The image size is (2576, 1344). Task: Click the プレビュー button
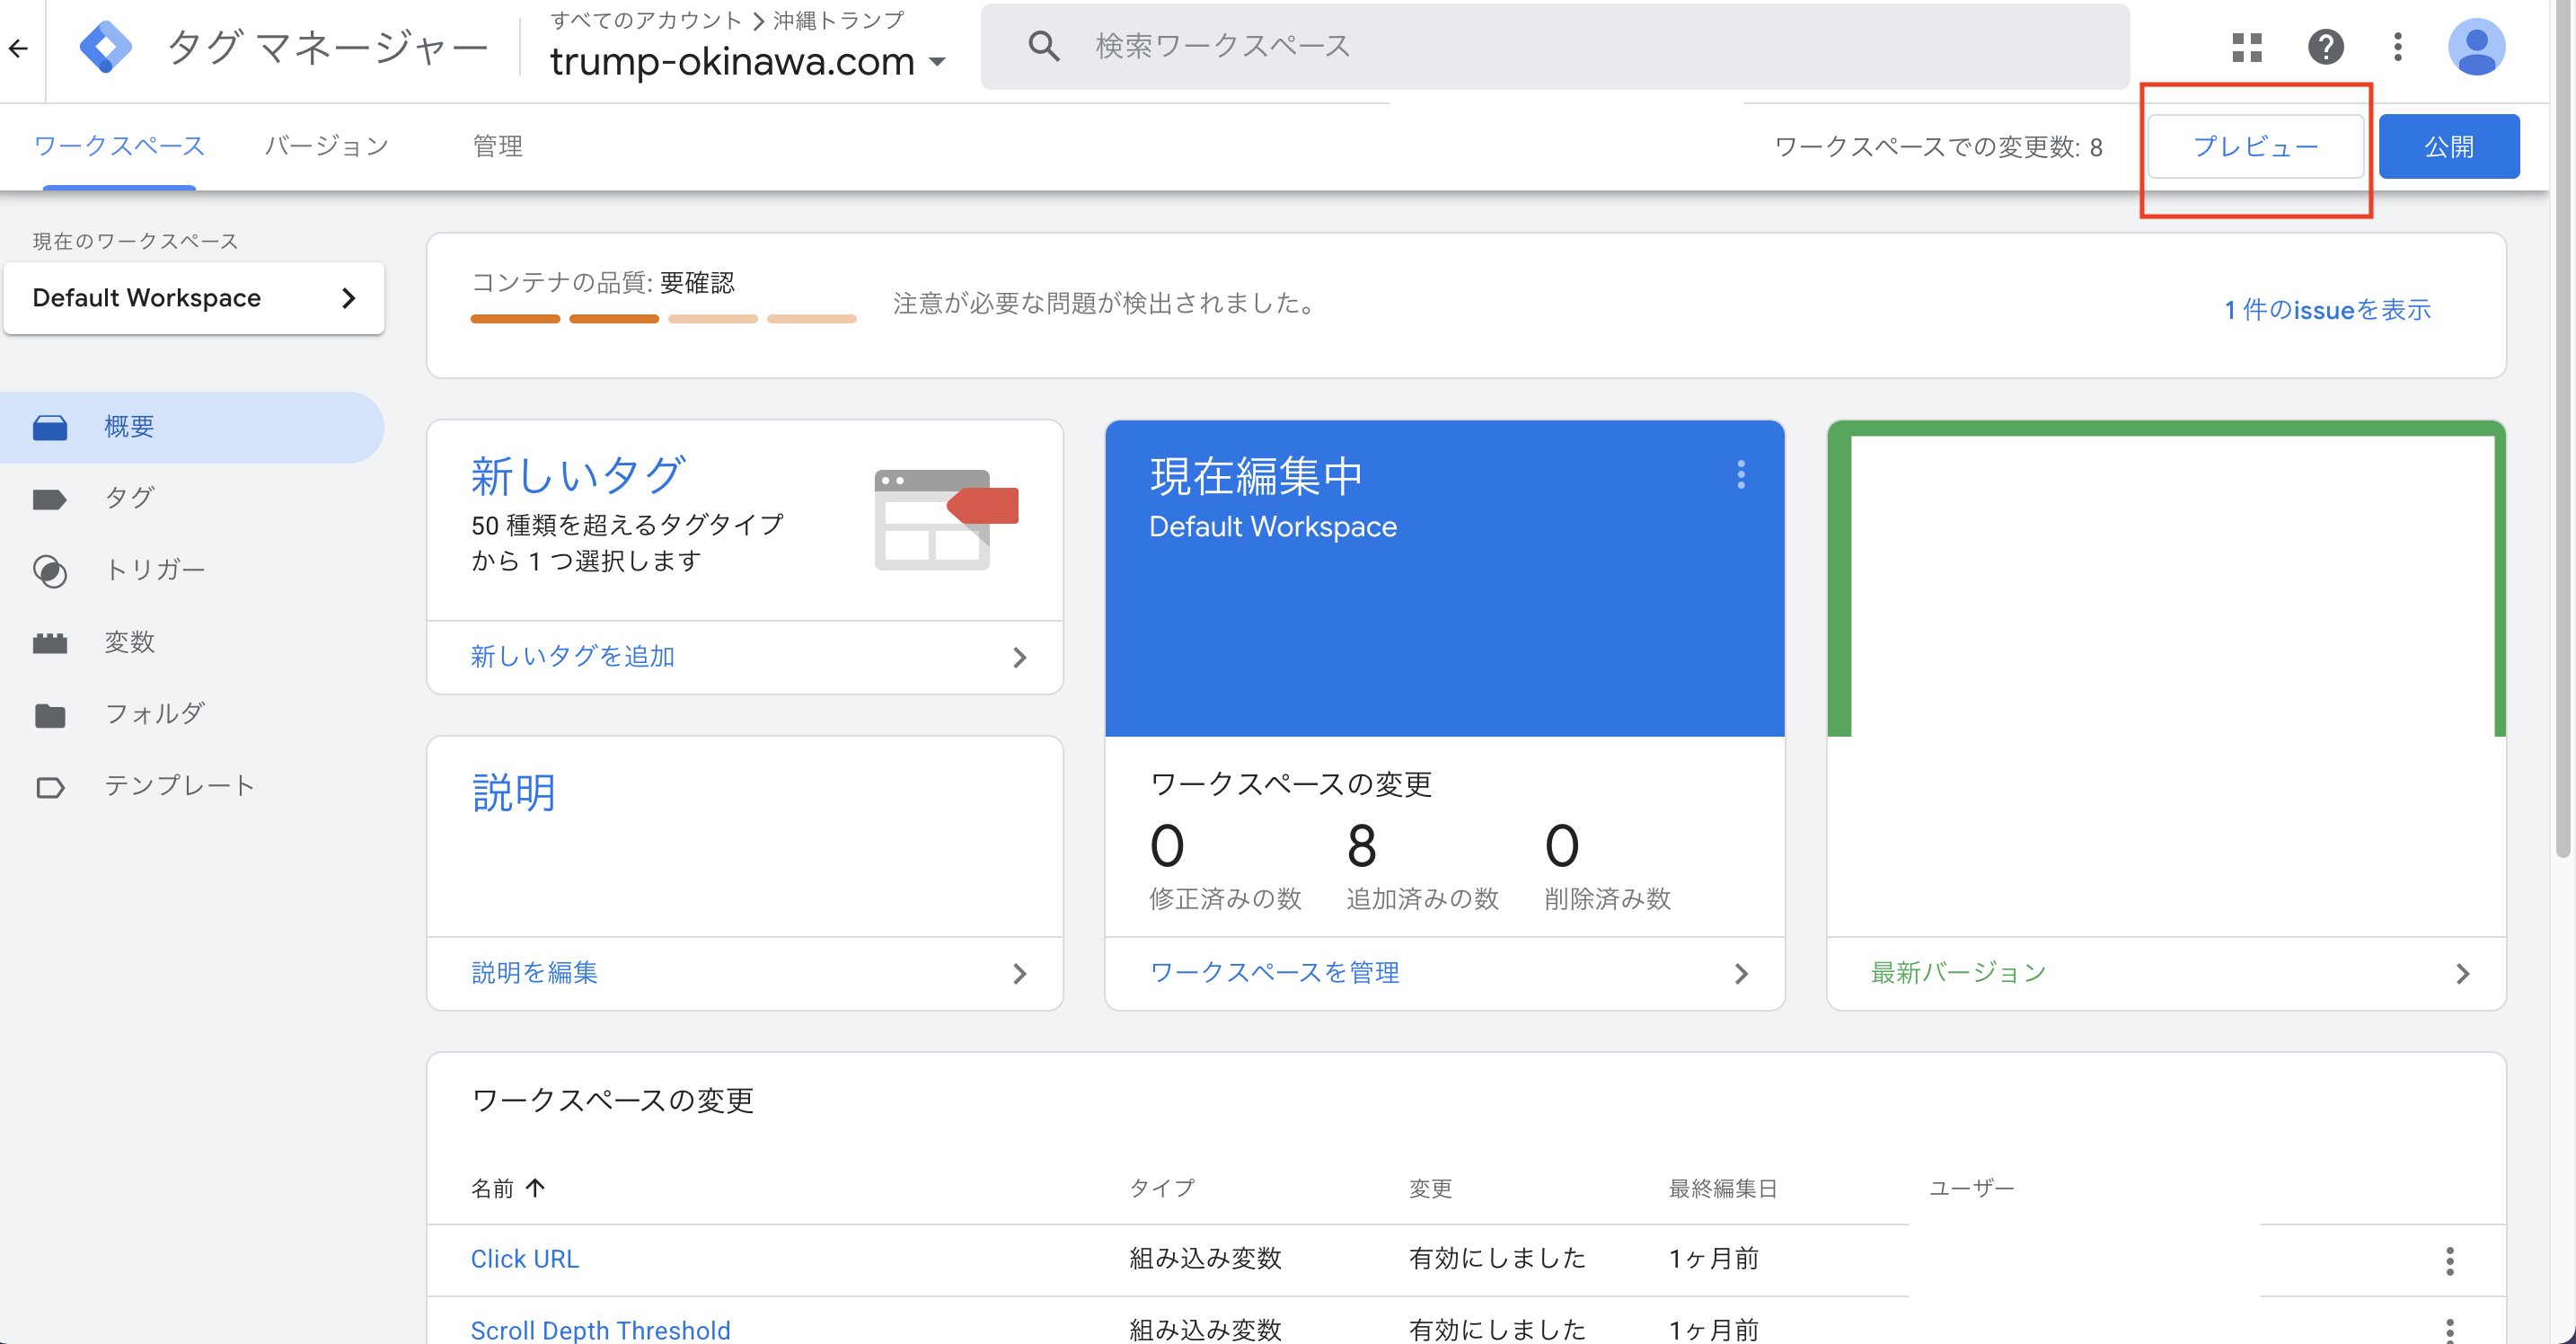(2255, 146)
